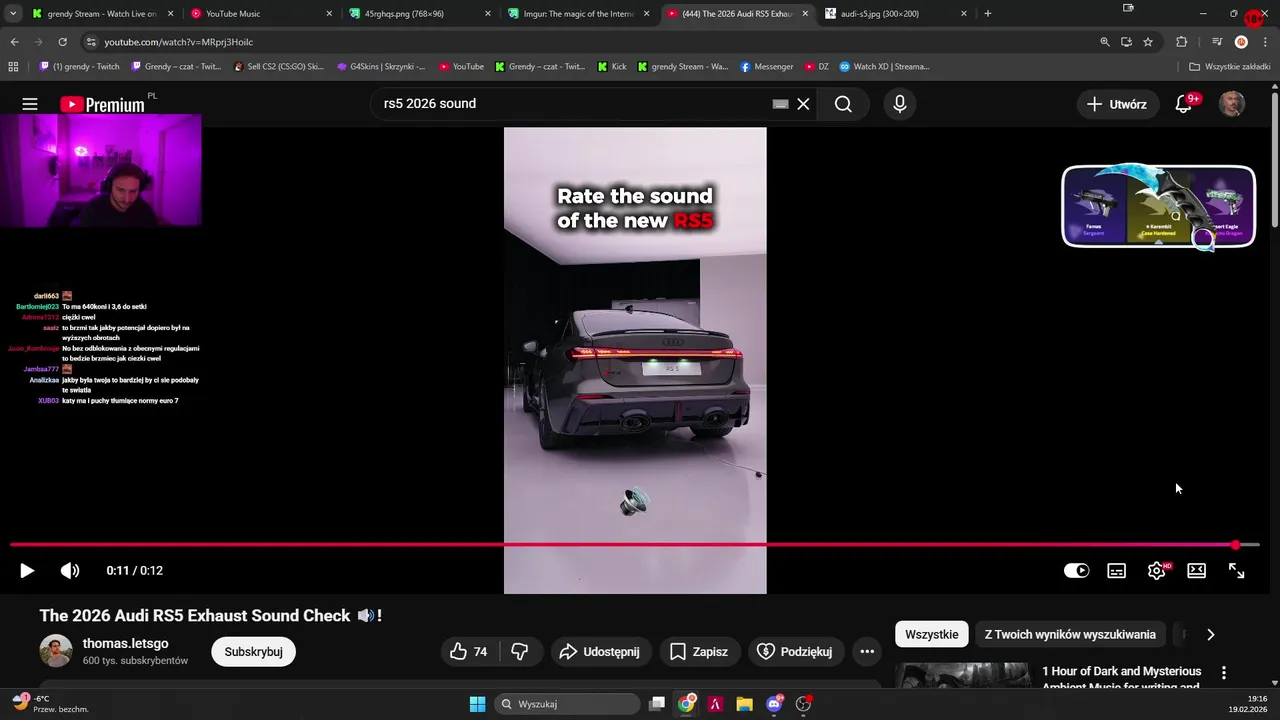Enter full screen mode
The image size is (1280, 720).
pyautogui.click(x=1237, y=571)
